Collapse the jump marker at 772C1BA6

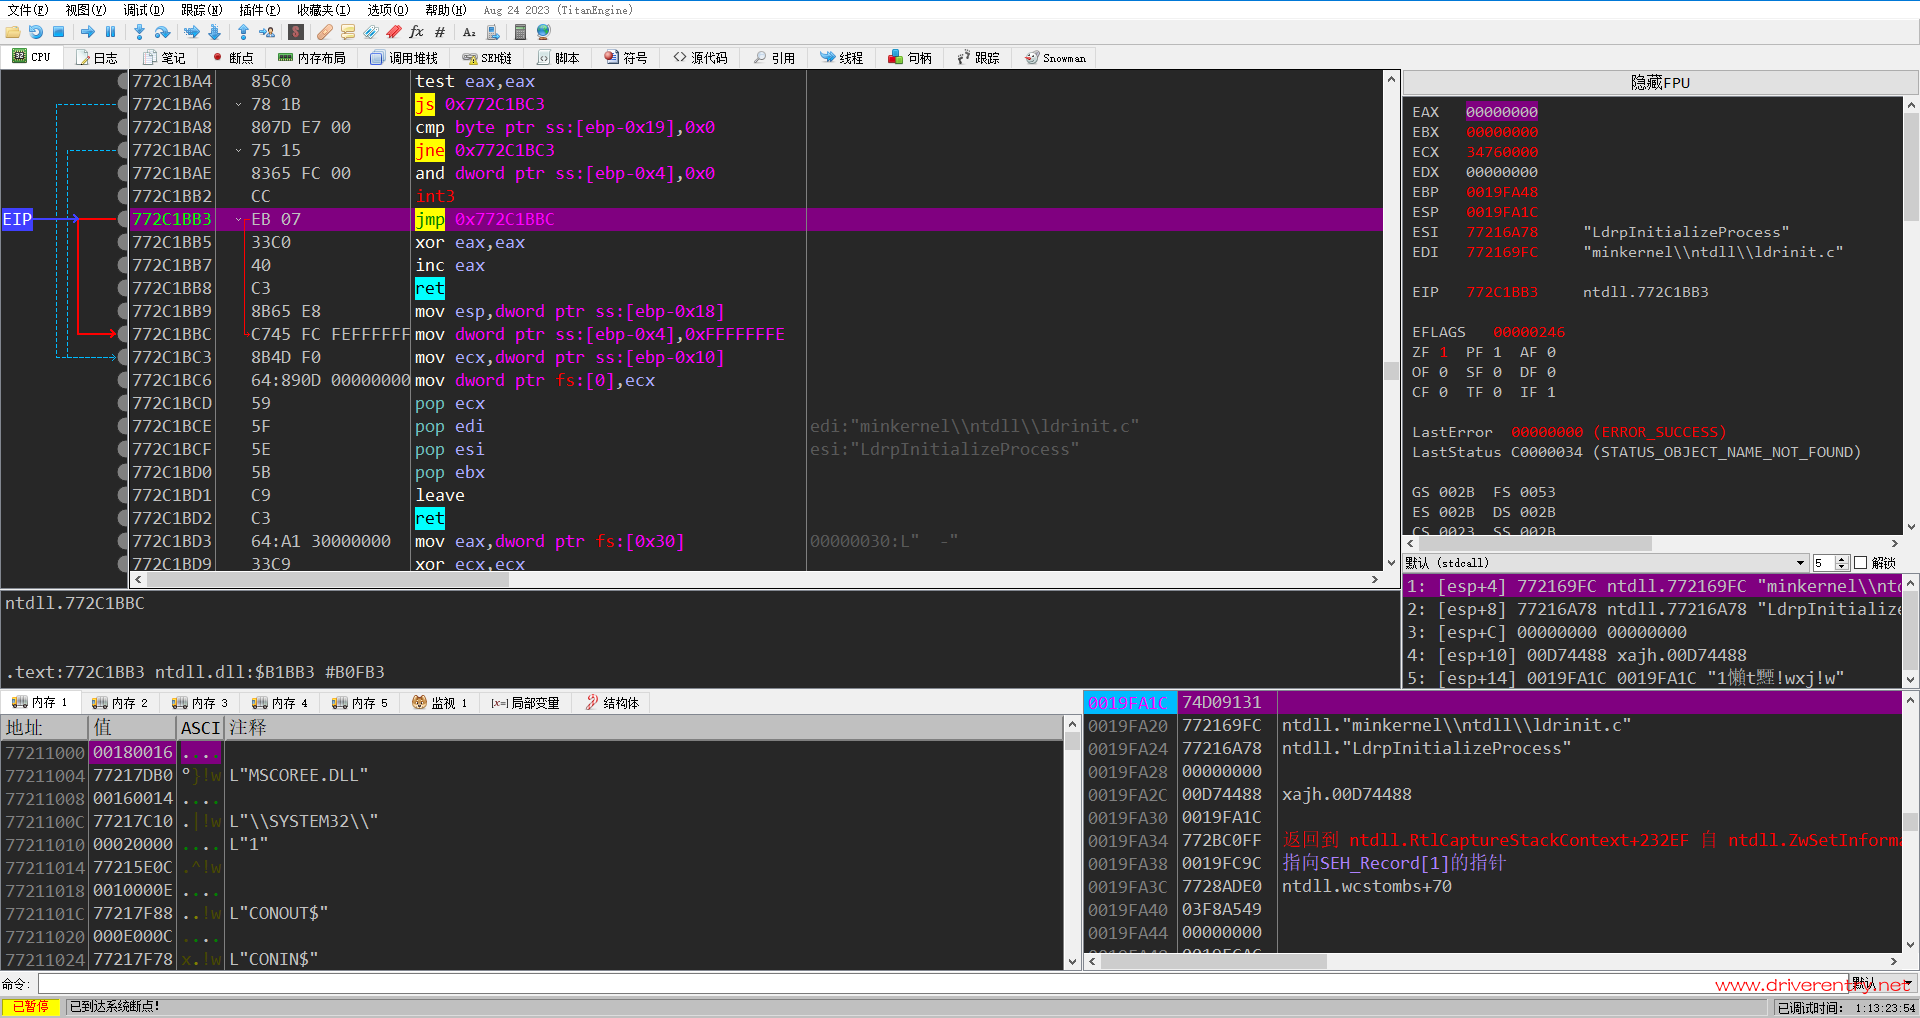238,104
